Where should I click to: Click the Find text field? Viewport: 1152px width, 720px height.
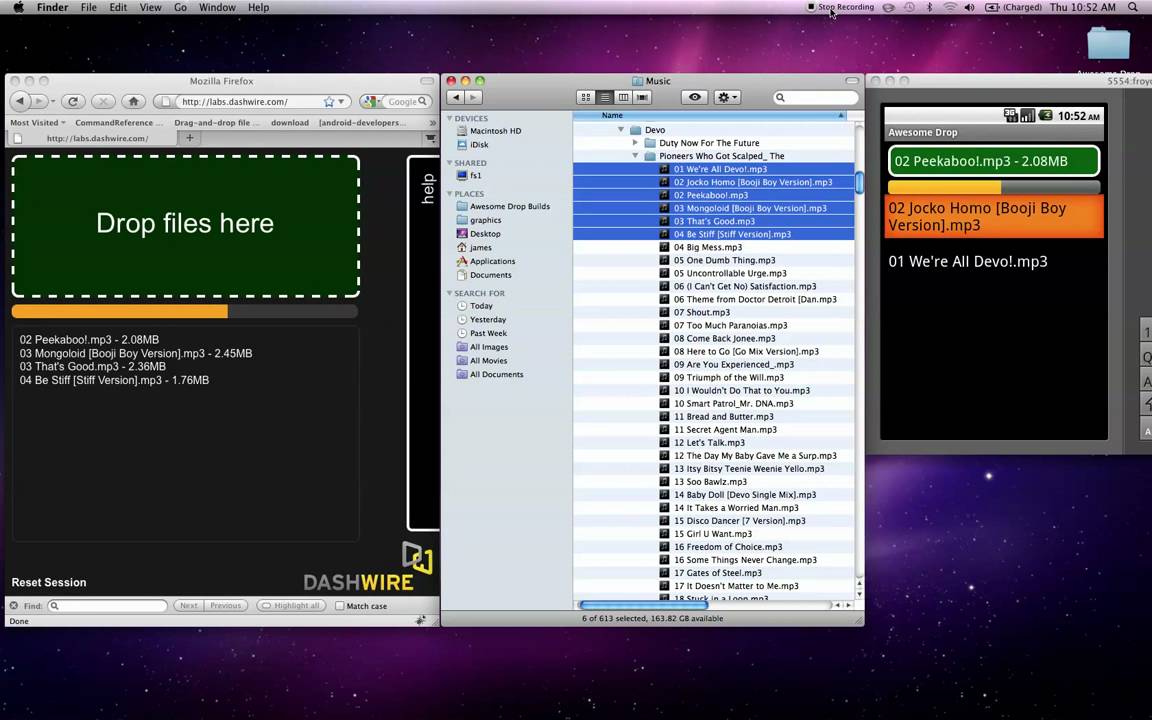coord(107,605)
